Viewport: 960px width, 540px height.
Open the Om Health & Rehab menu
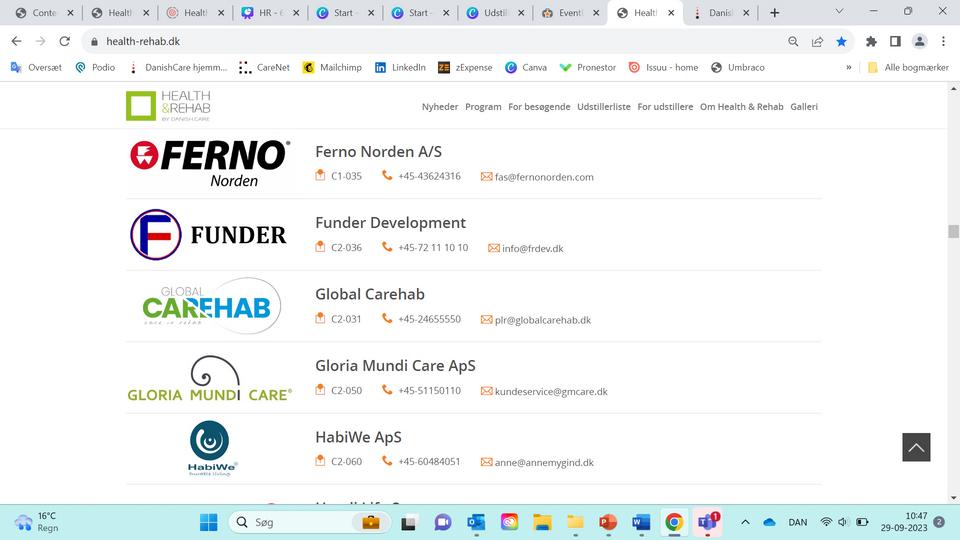coord(741,107)
